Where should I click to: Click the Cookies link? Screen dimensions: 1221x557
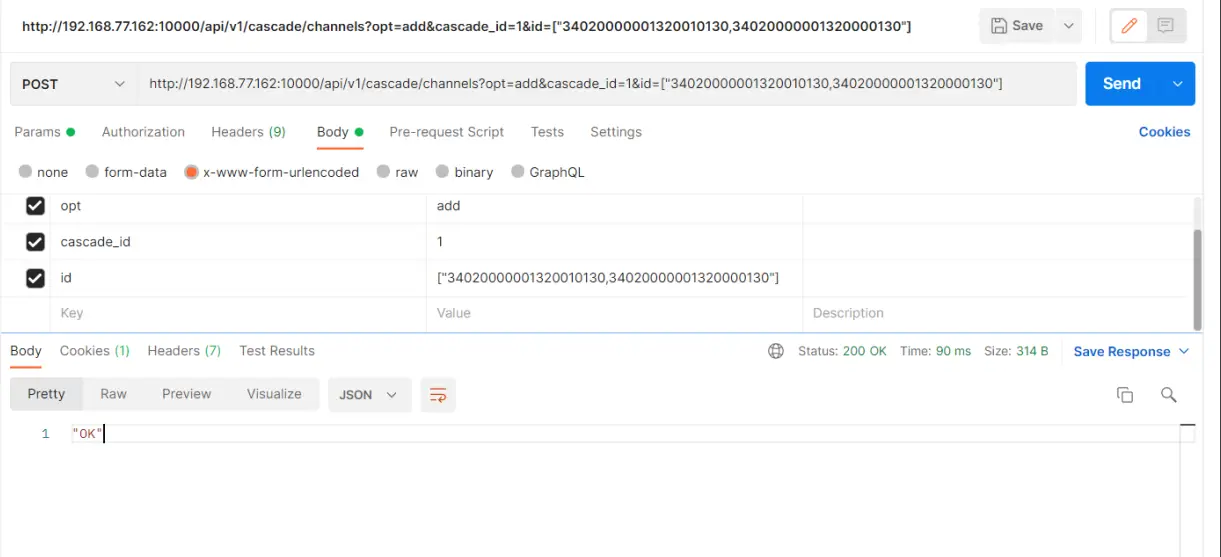click(x=1164, y=132)
